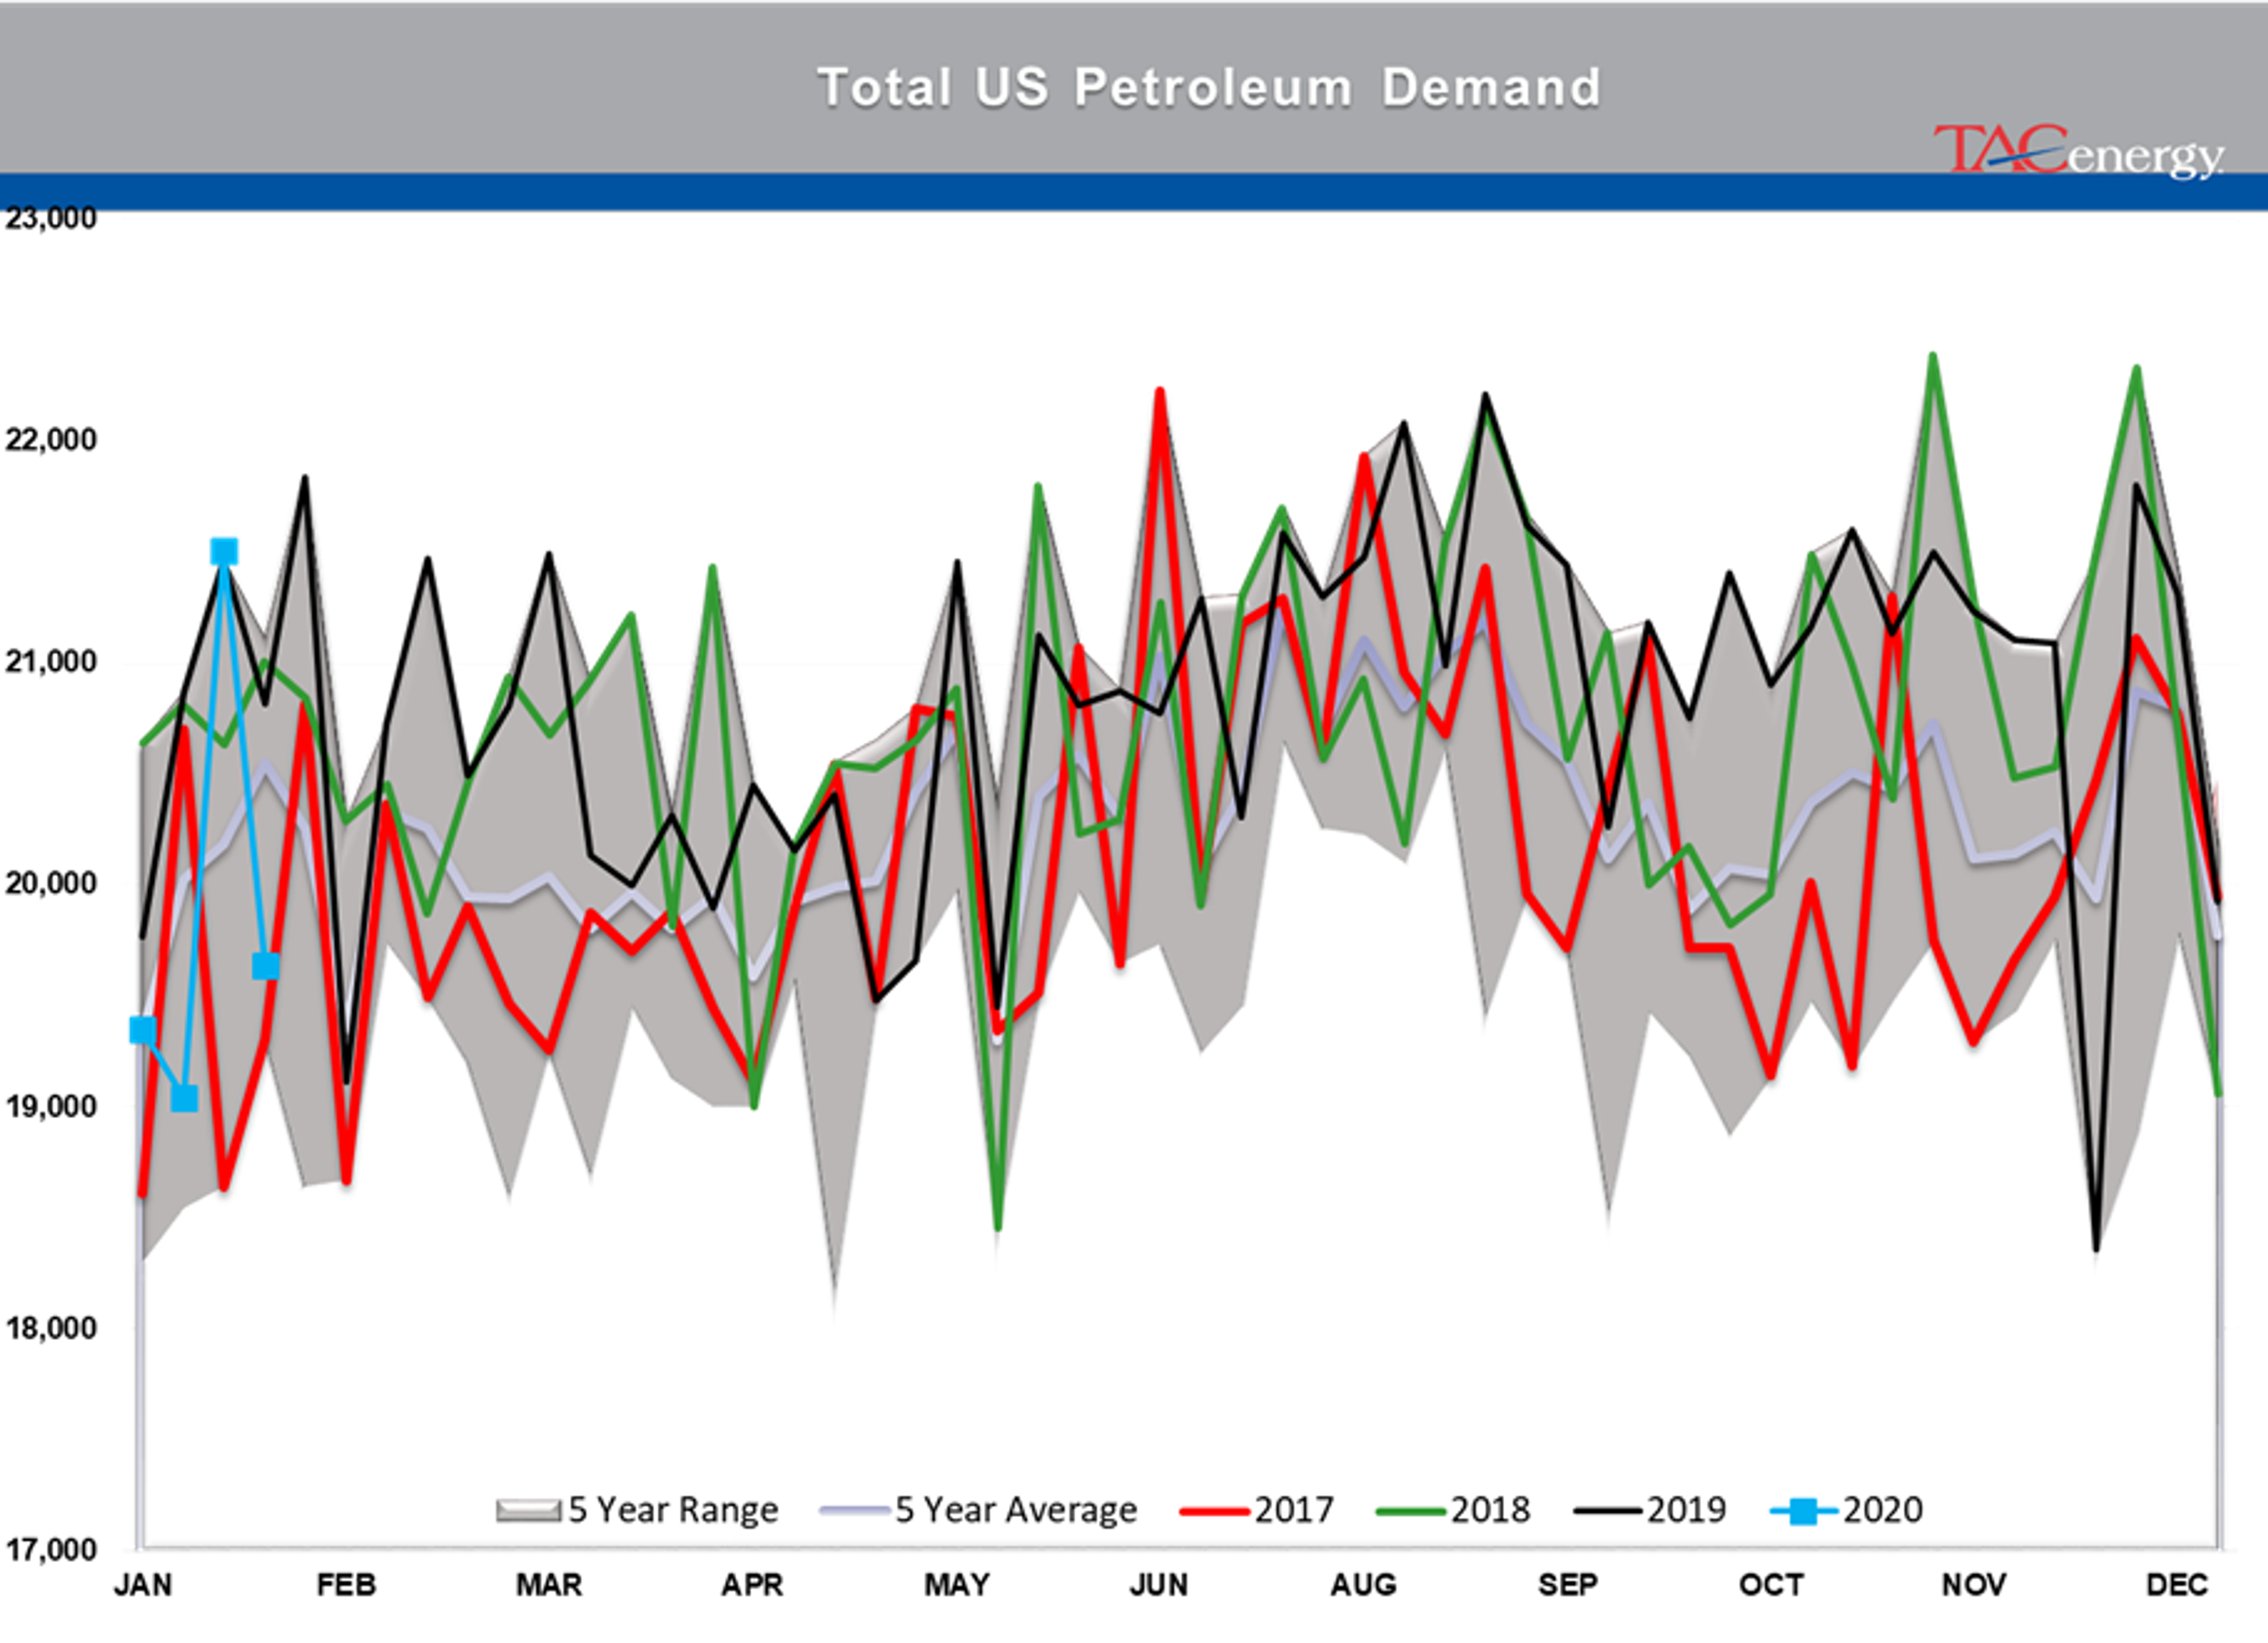The image size is (2268, 1643).
Task: Click the 17,000 y-axis label
Action: (x=51, y=1550)
